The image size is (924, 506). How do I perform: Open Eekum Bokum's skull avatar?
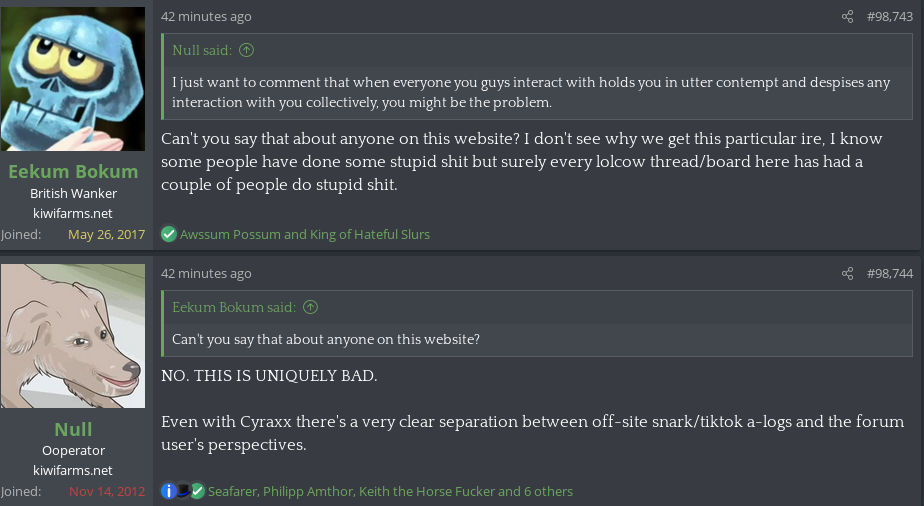click(73, 79)
